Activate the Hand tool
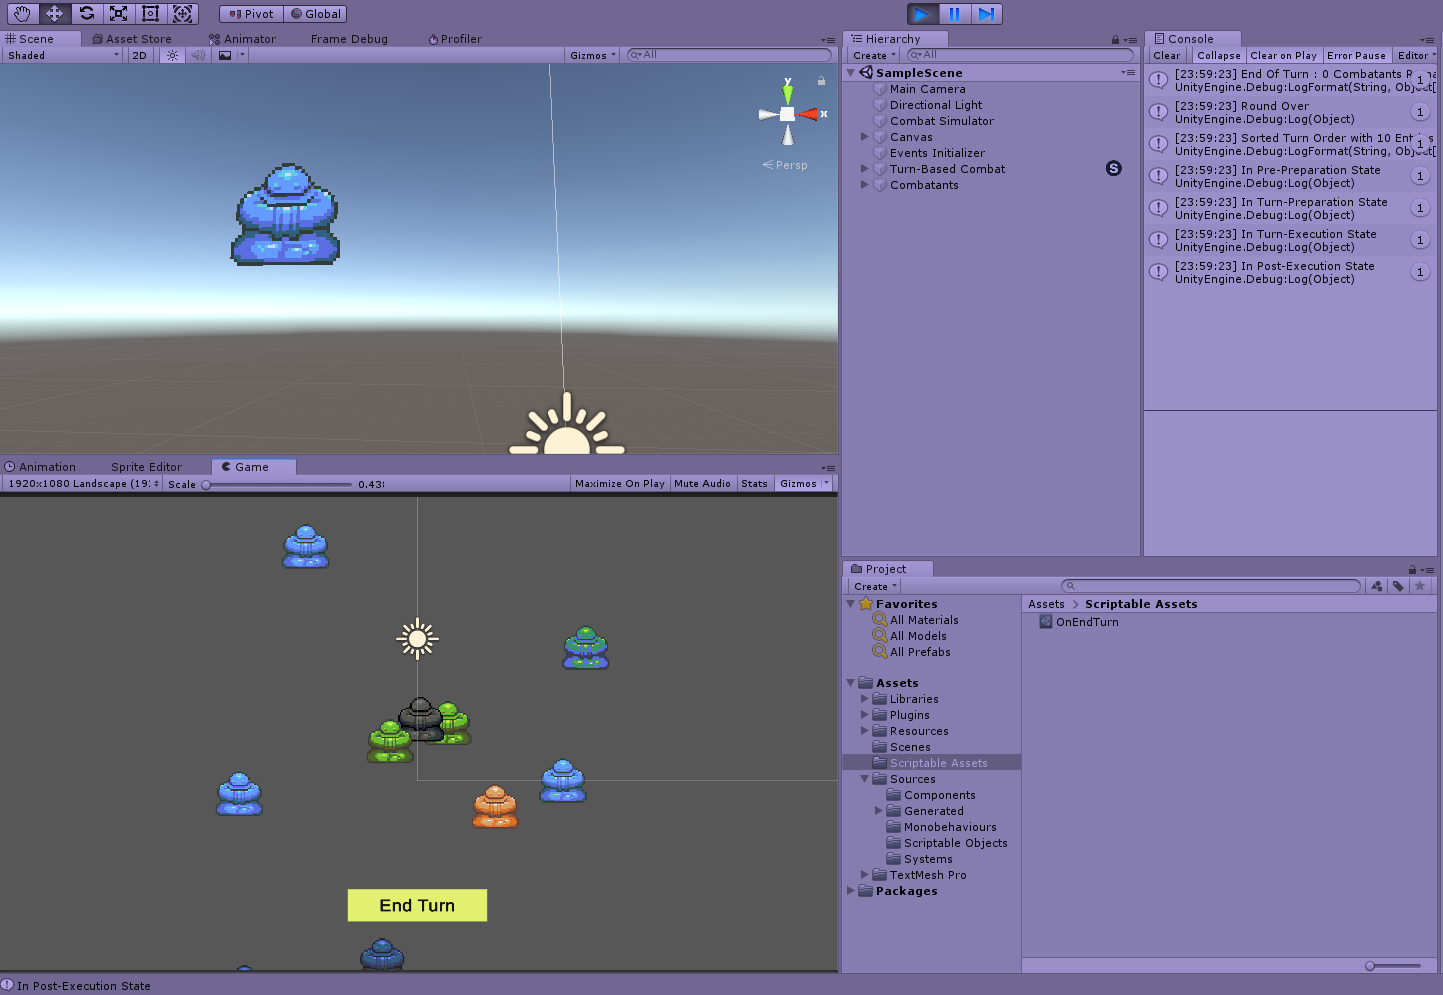 tap(21, 13)
